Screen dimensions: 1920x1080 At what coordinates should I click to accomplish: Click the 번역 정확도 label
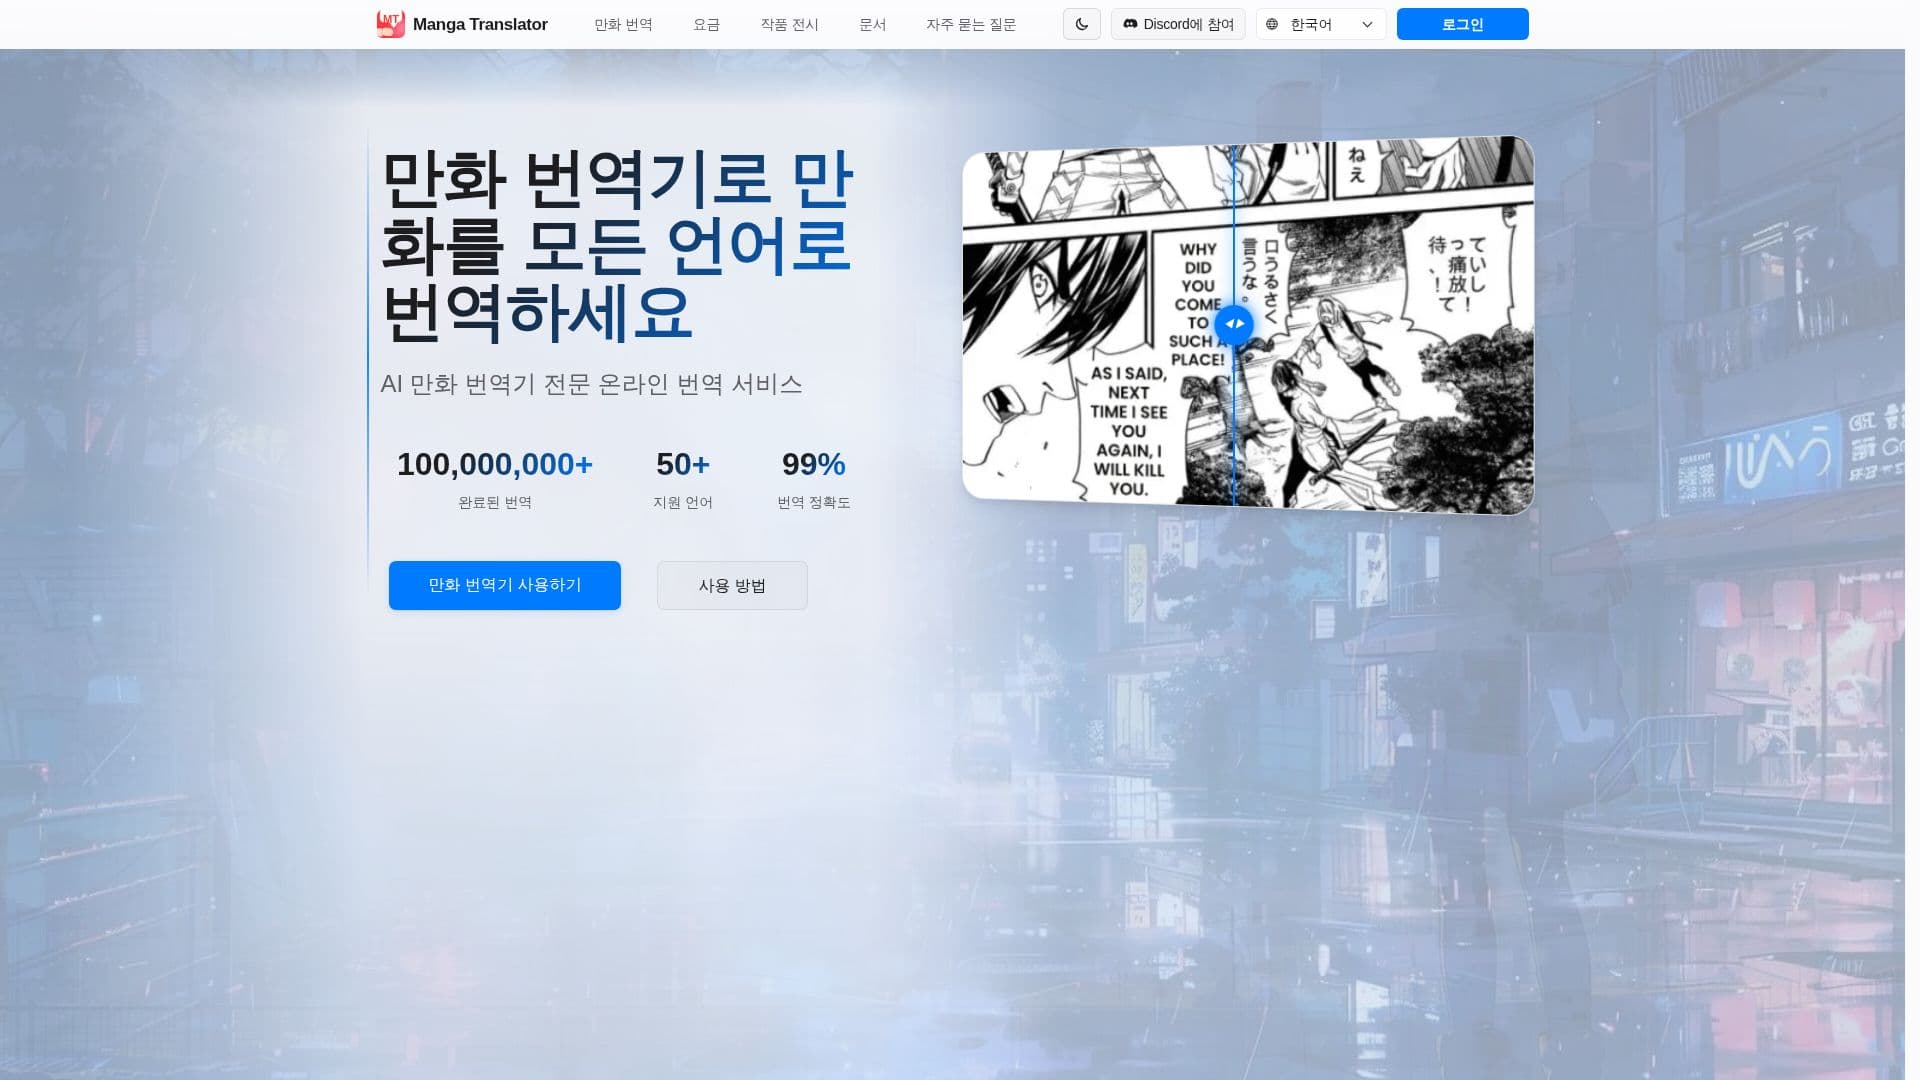814,502
